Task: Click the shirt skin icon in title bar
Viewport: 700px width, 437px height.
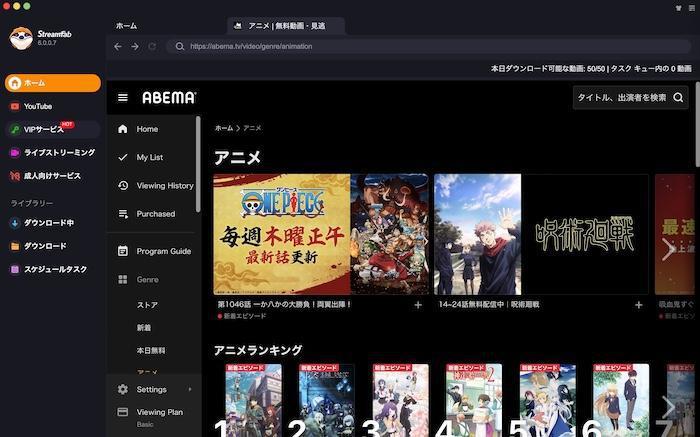Action: pyautogui.click(x=679, y=8)
